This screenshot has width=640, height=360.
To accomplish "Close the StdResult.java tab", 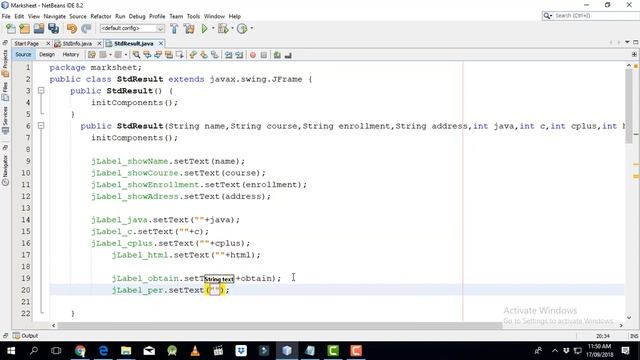I will point(161,43).
